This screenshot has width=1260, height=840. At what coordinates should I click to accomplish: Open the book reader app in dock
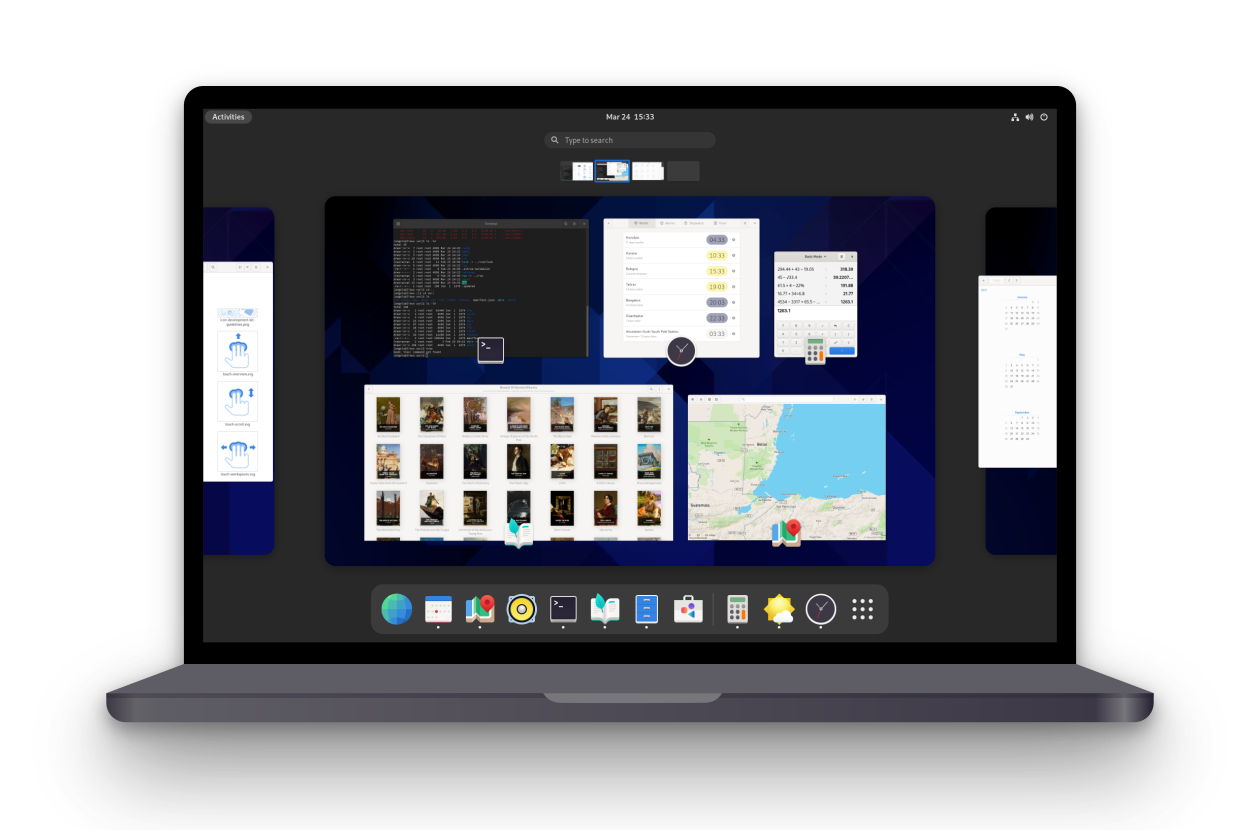pyautogui.click(x=605, y=609)
